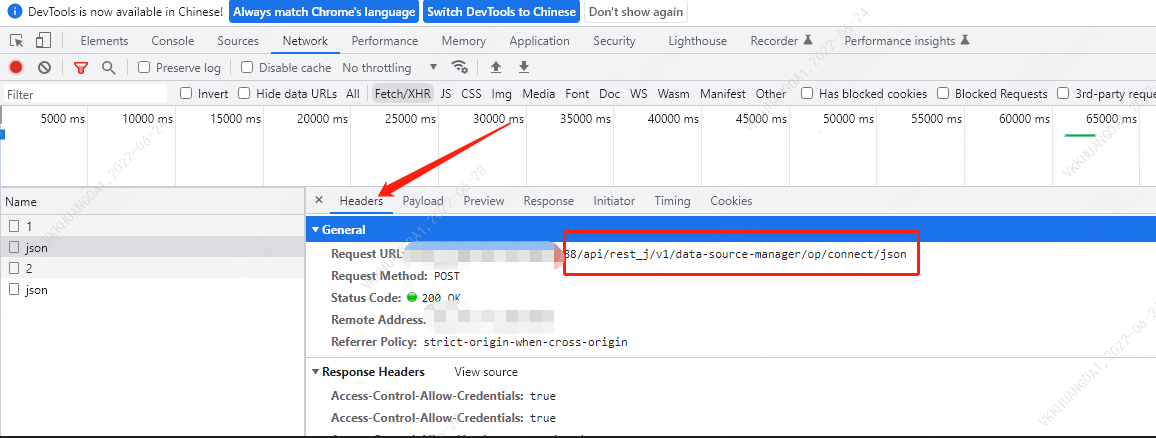This screenshot has width=1156, height=438.
Task: Open network conditions wifi icon
Action: click(x=460, y=68)
